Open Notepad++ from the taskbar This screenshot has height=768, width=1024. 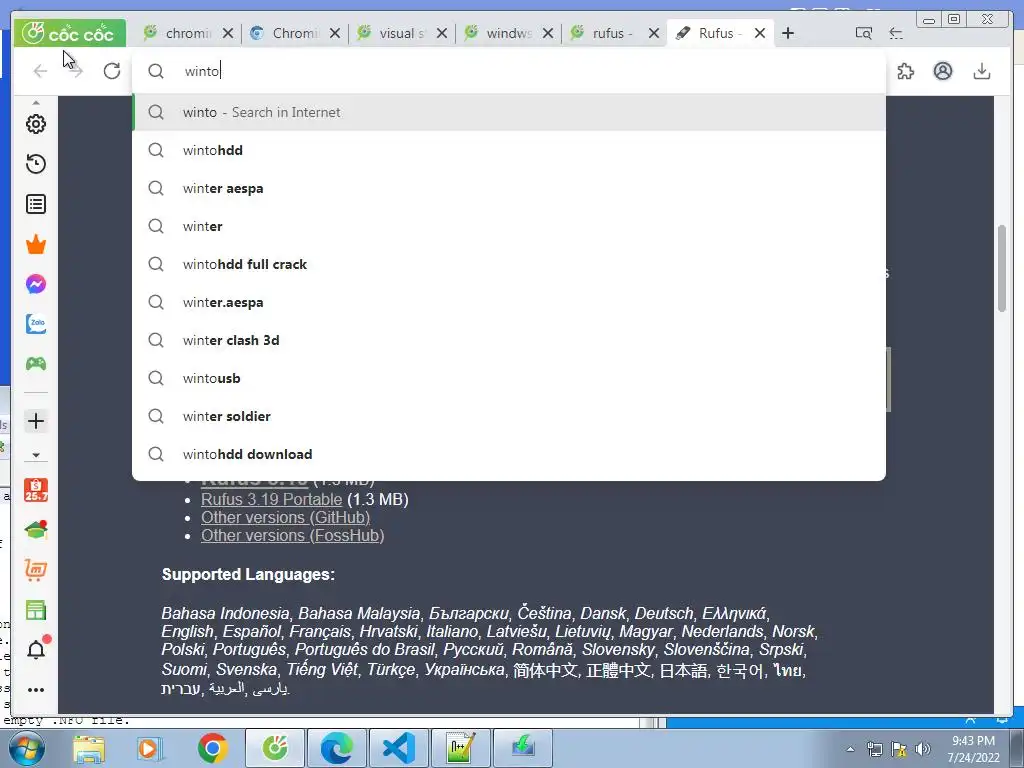coord(460,748)
